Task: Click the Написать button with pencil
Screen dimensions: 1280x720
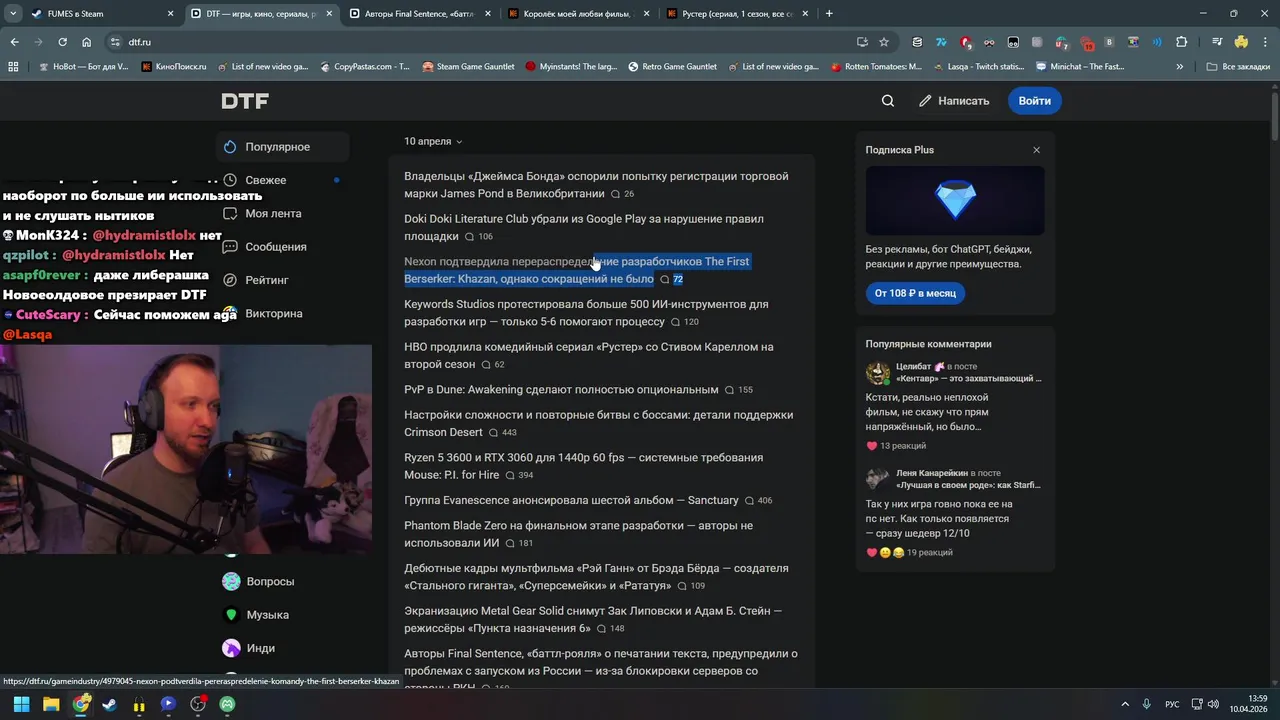Action: tap(954, 101)
